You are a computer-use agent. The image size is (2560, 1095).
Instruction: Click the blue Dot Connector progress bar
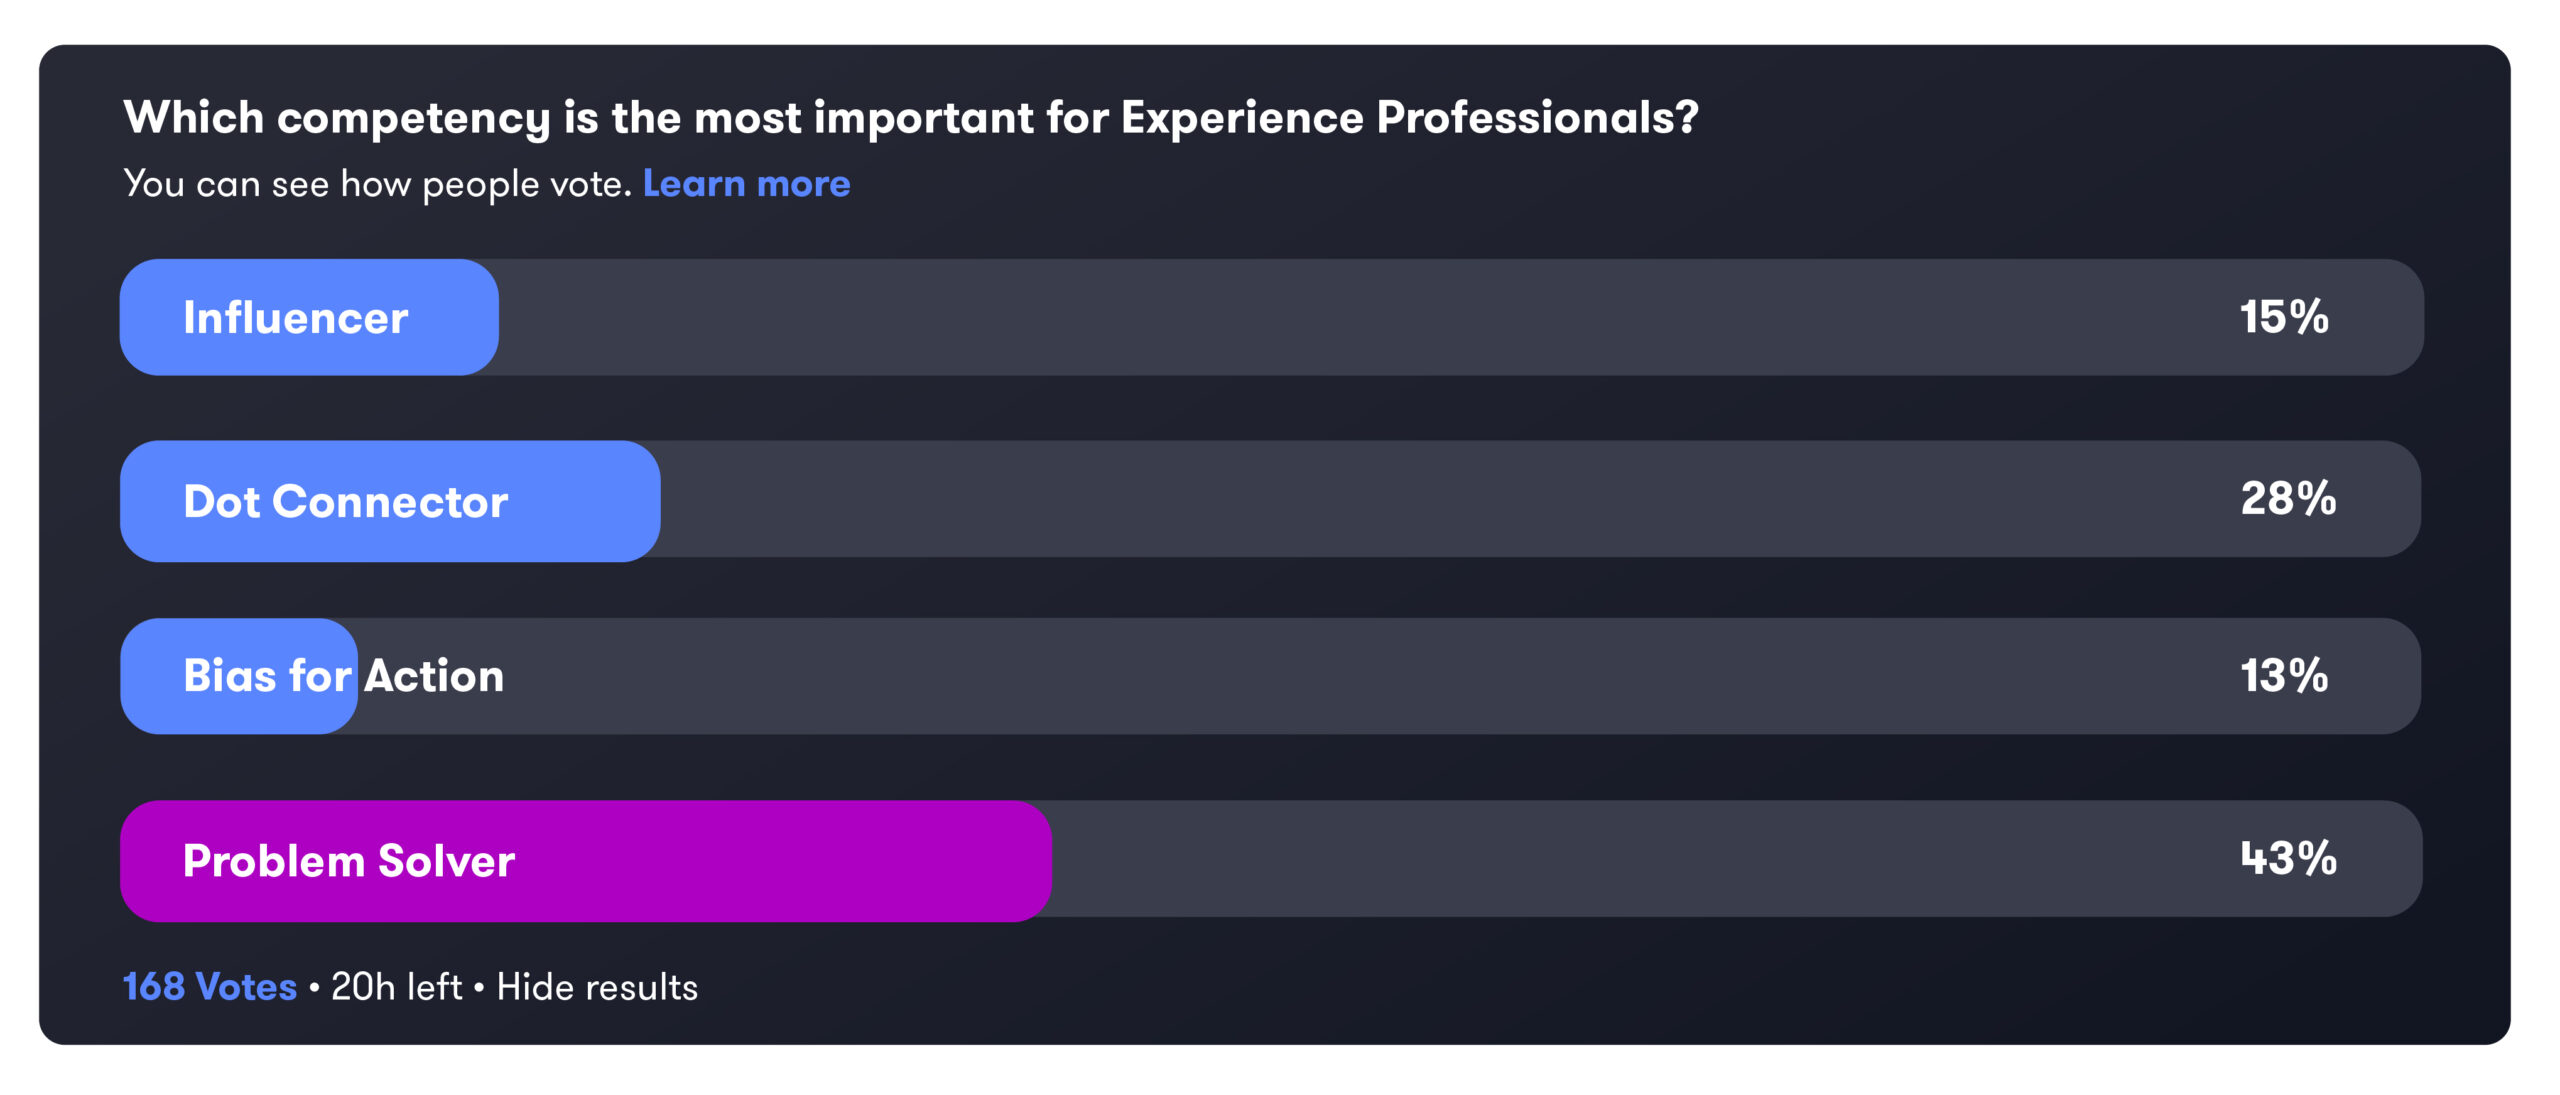click(390, 501)
